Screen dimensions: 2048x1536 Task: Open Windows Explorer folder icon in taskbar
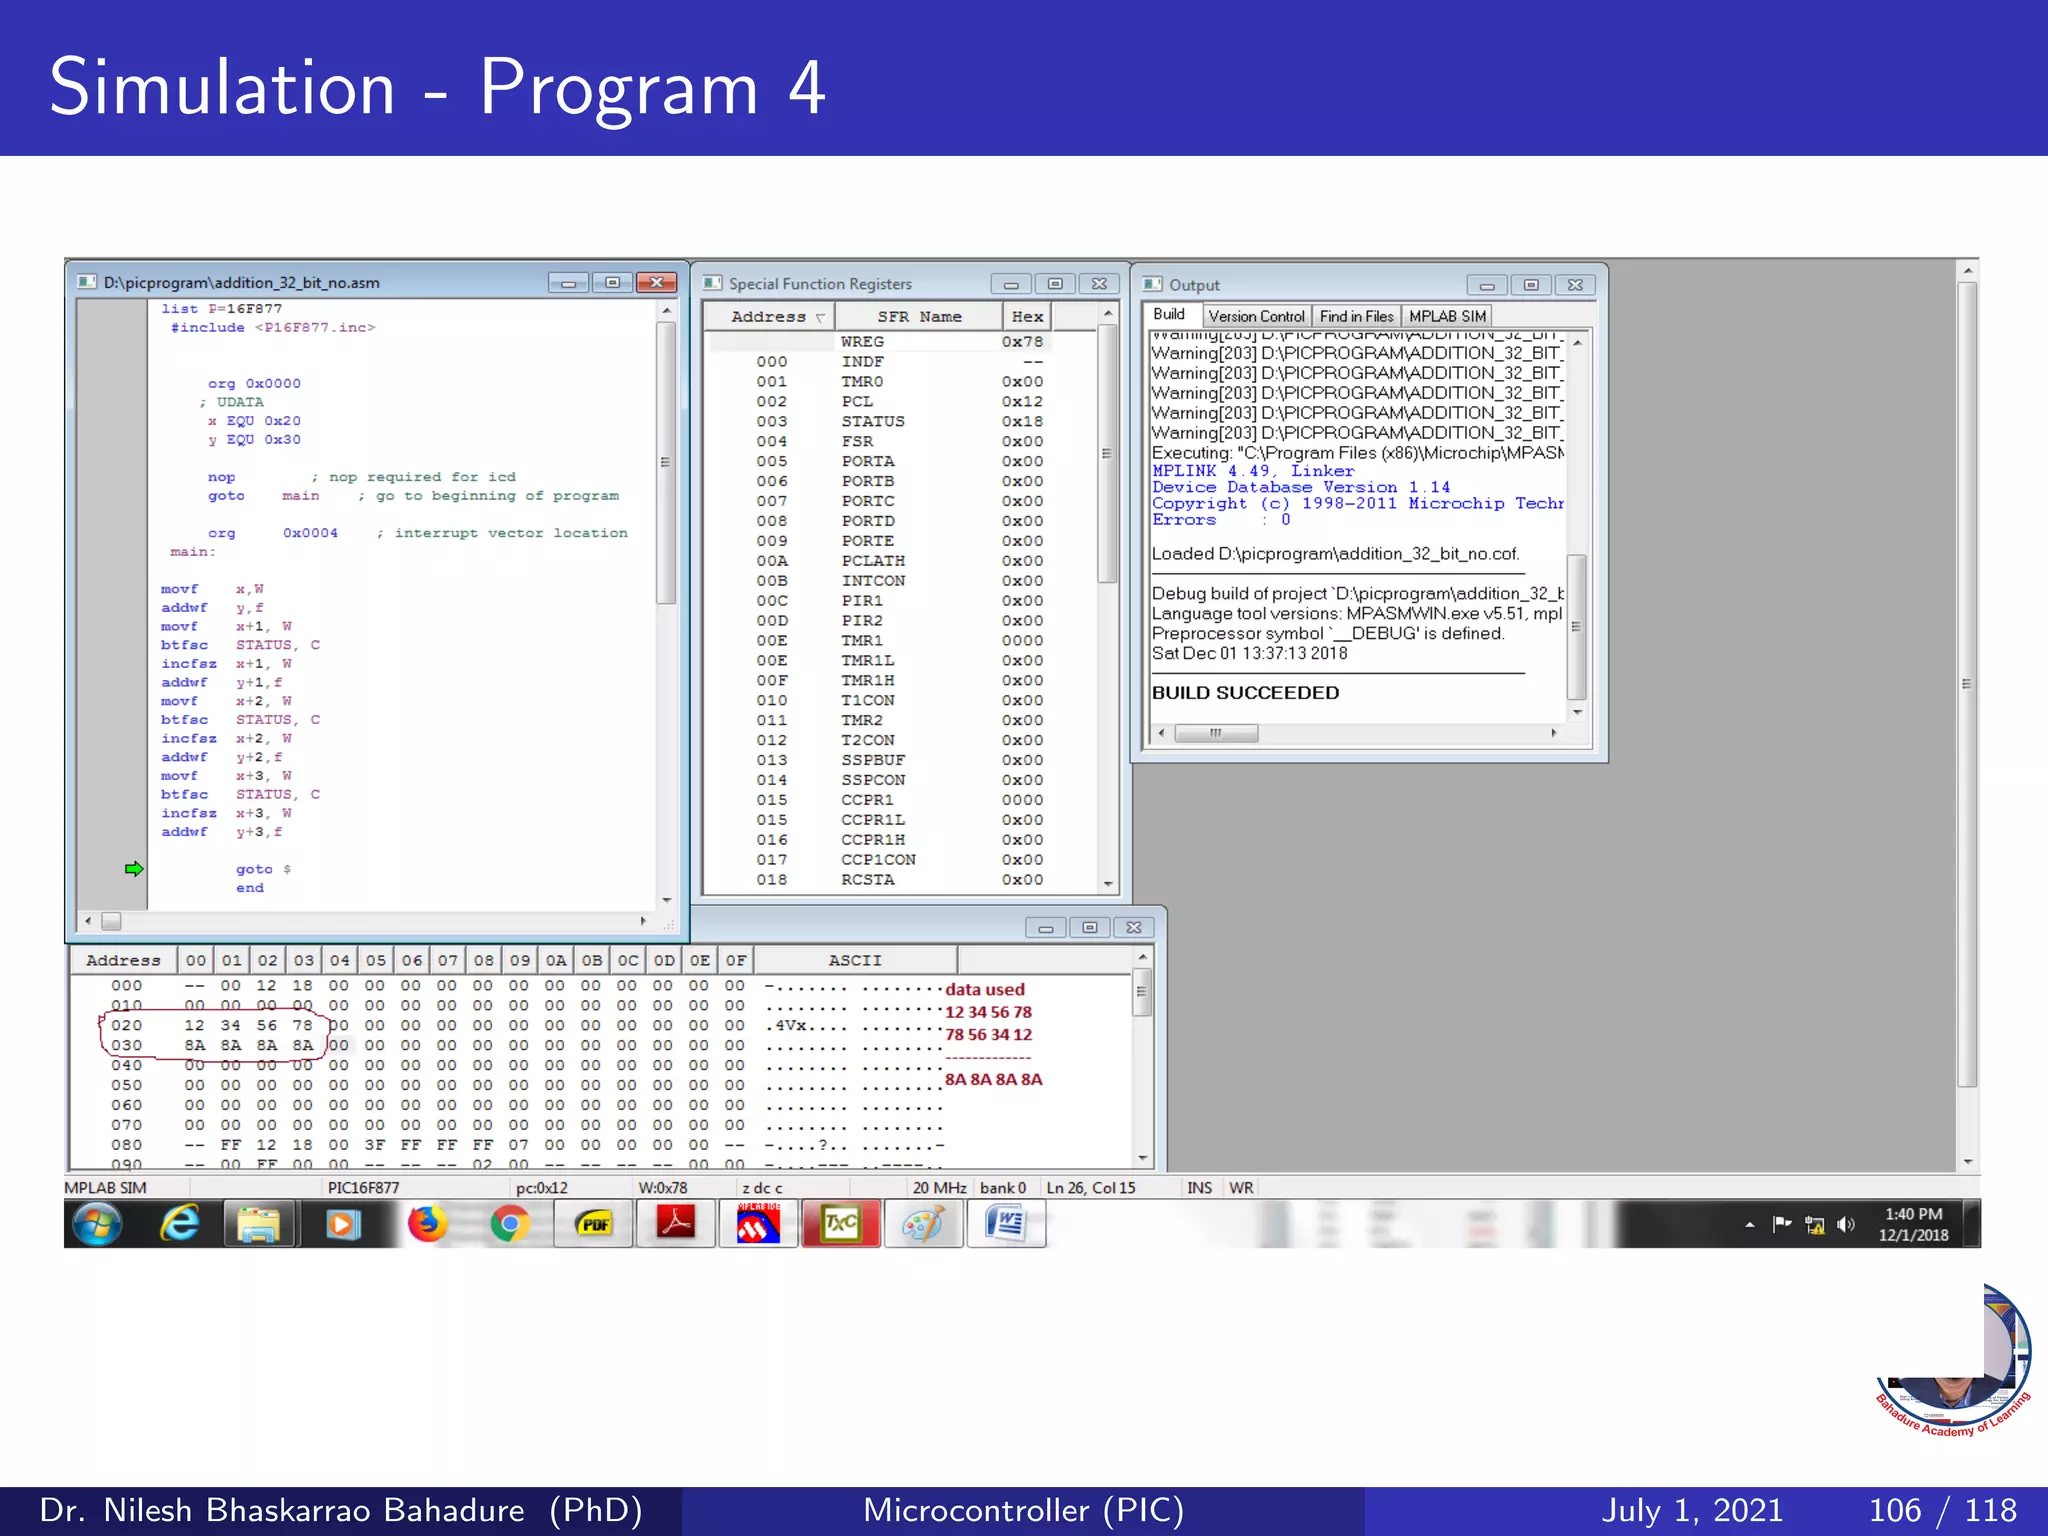click(x=260, y=1224)
